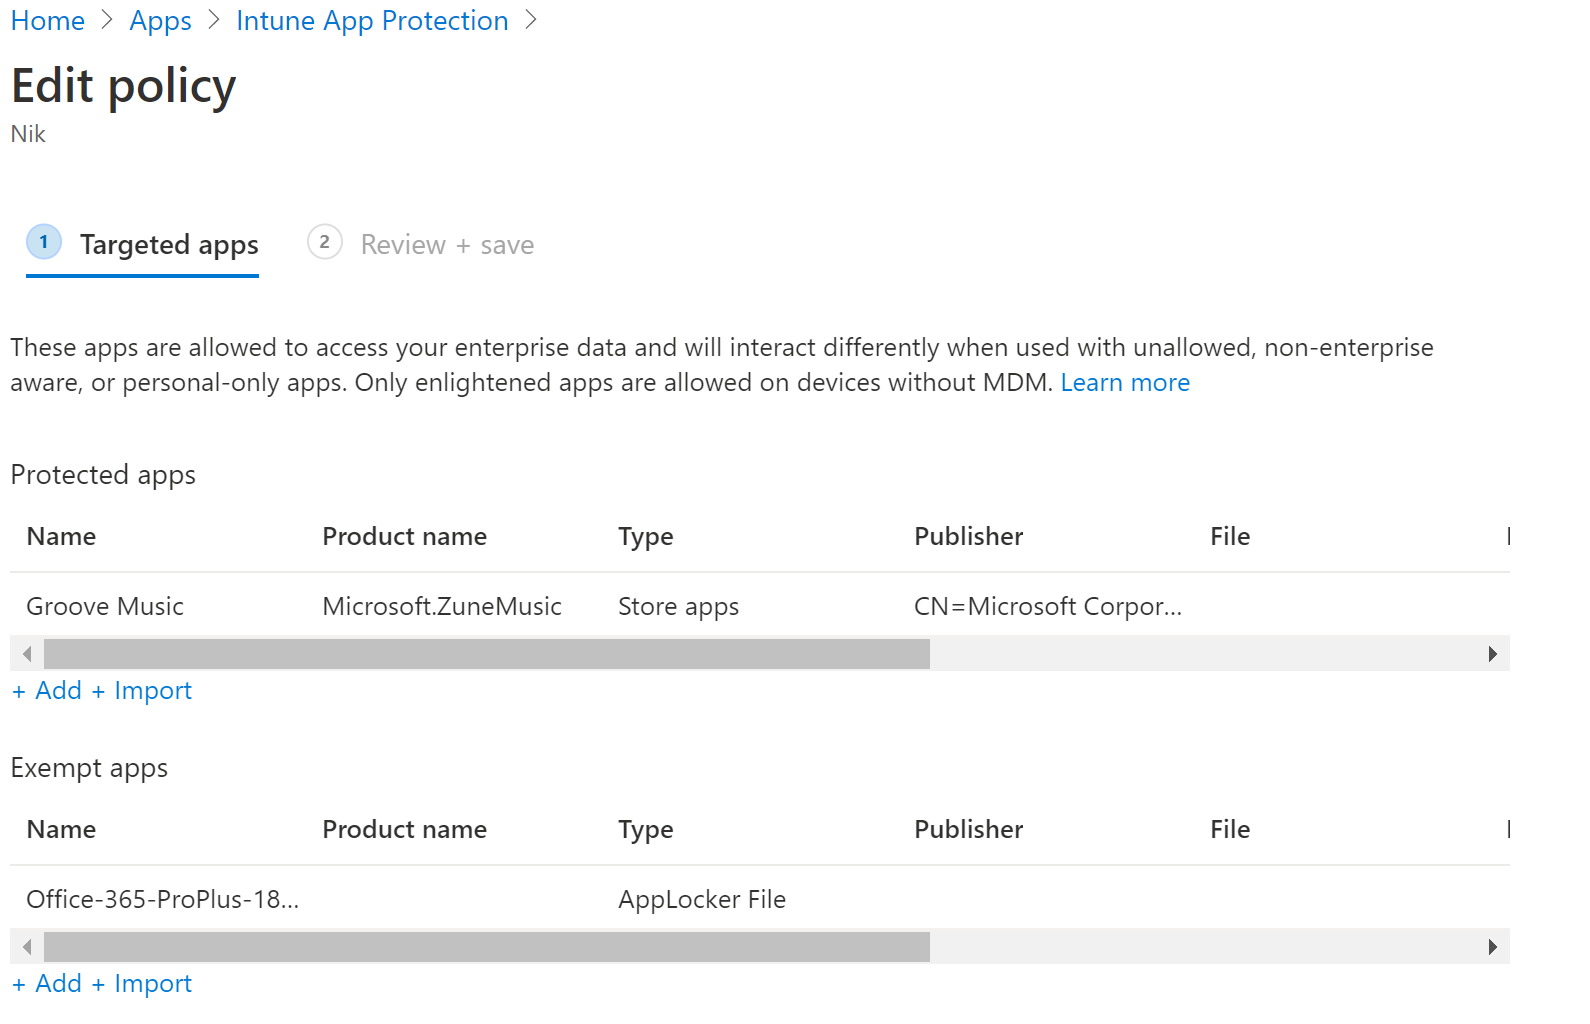
Task: Add an exempt app
Action: tap(48, 984)
